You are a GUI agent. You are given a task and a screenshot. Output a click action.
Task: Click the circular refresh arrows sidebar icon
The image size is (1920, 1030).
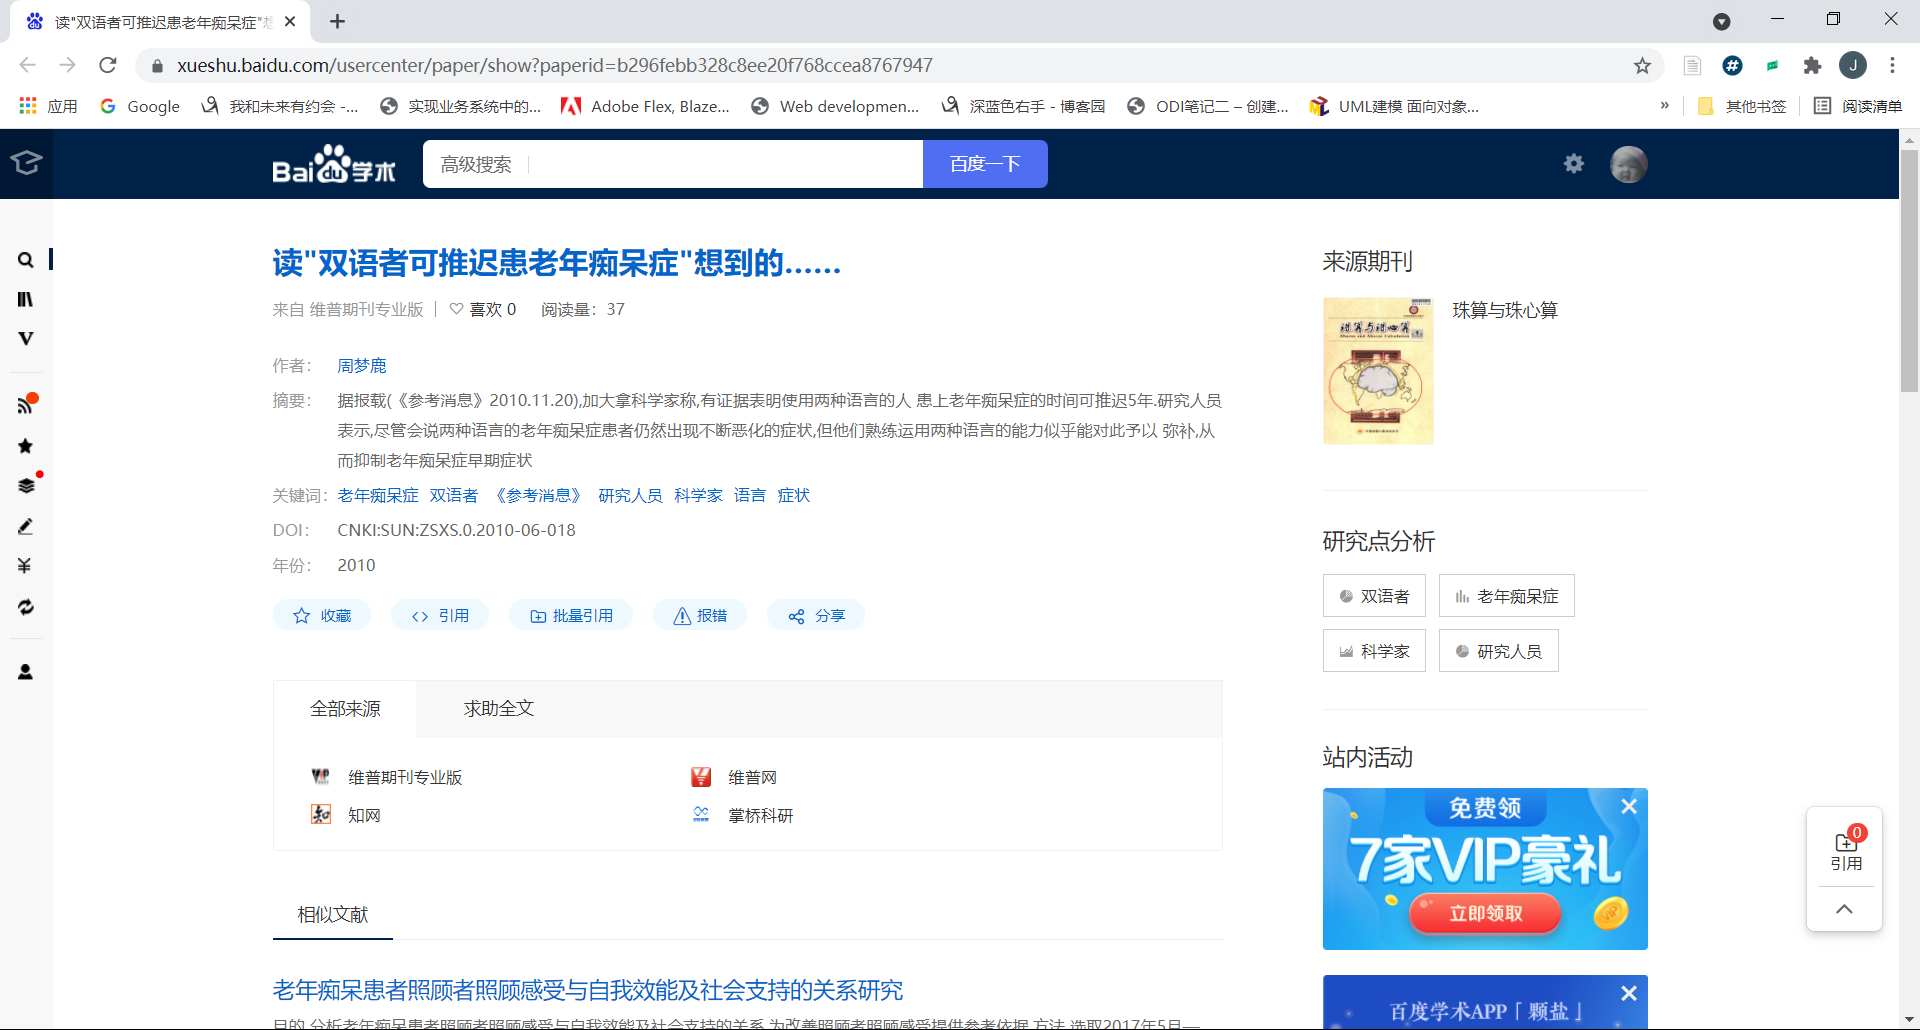coord(26,607)
